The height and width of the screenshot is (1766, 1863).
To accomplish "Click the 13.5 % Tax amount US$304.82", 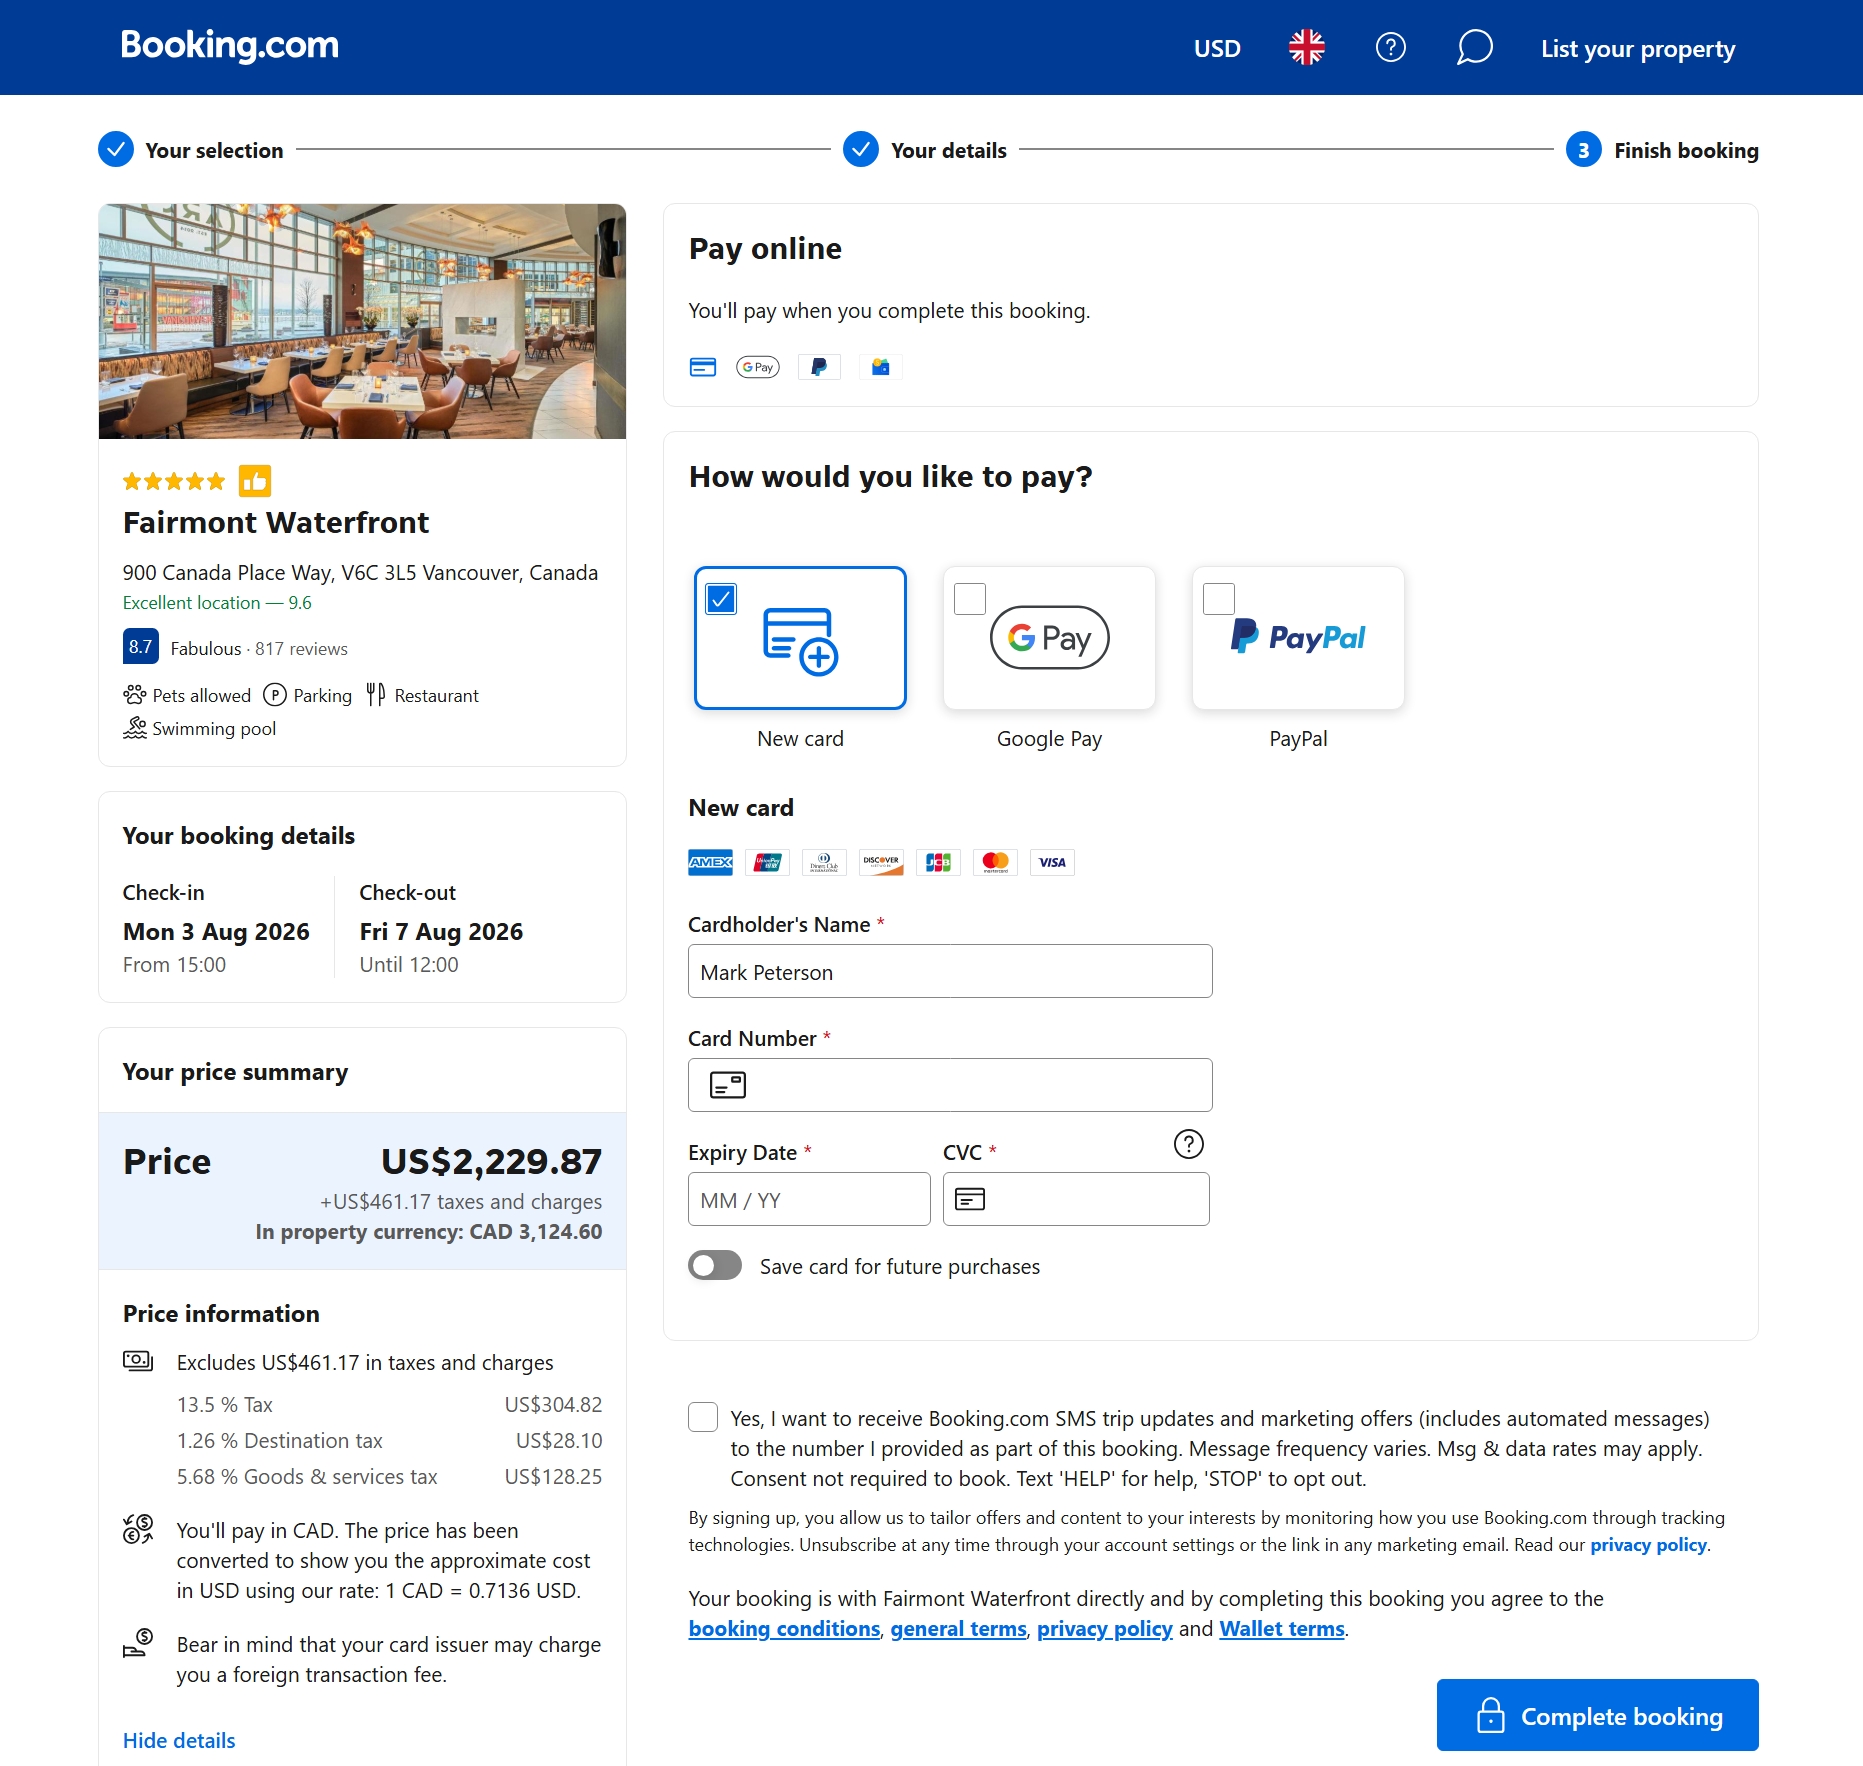I will tap(553, 1405).
